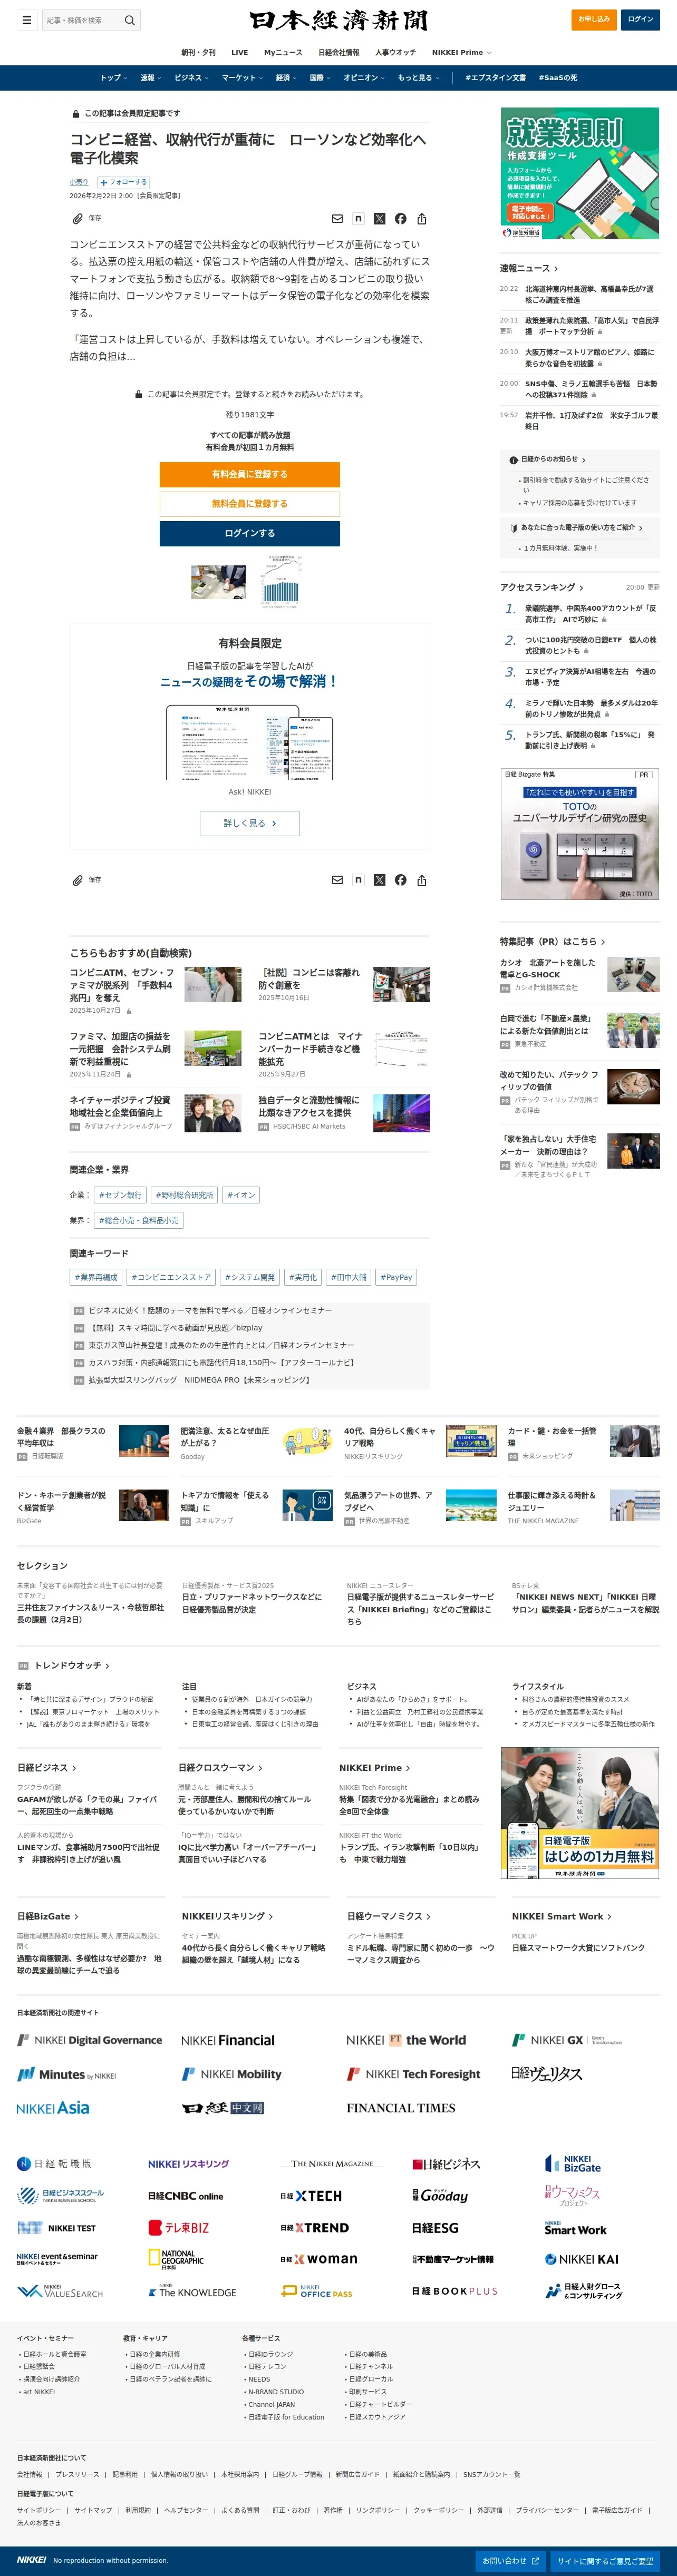Expand the 速報 navigation dropdown
Viewport: 677px width, 2576px height.
coord(150,78)
